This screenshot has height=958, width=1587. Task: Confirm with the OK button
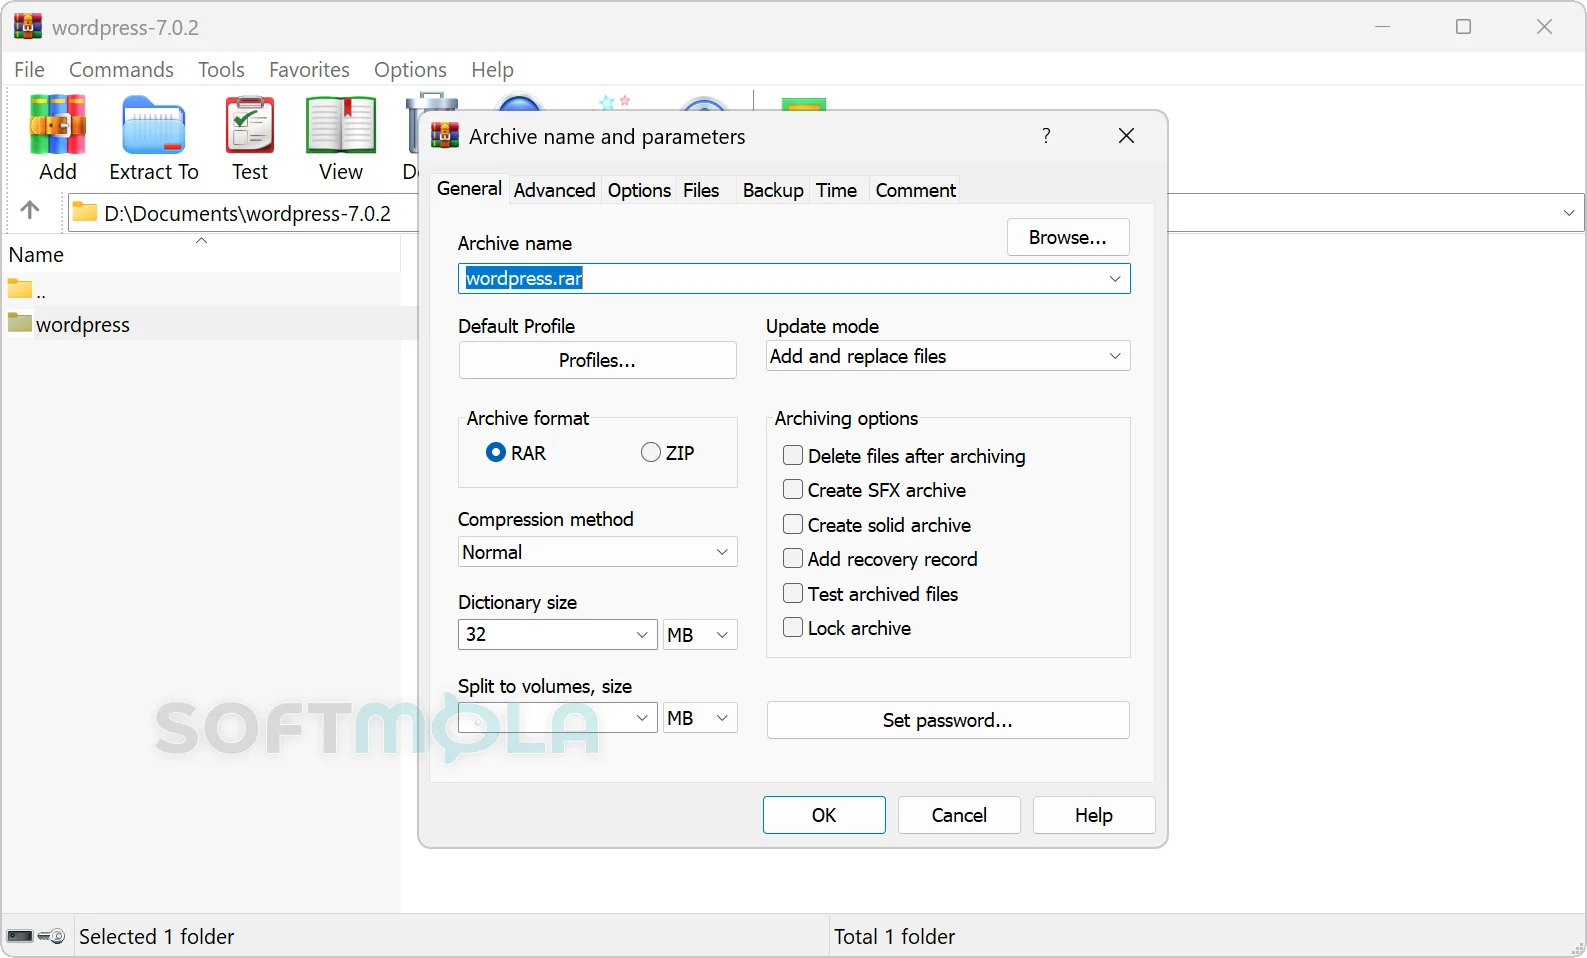824,815
